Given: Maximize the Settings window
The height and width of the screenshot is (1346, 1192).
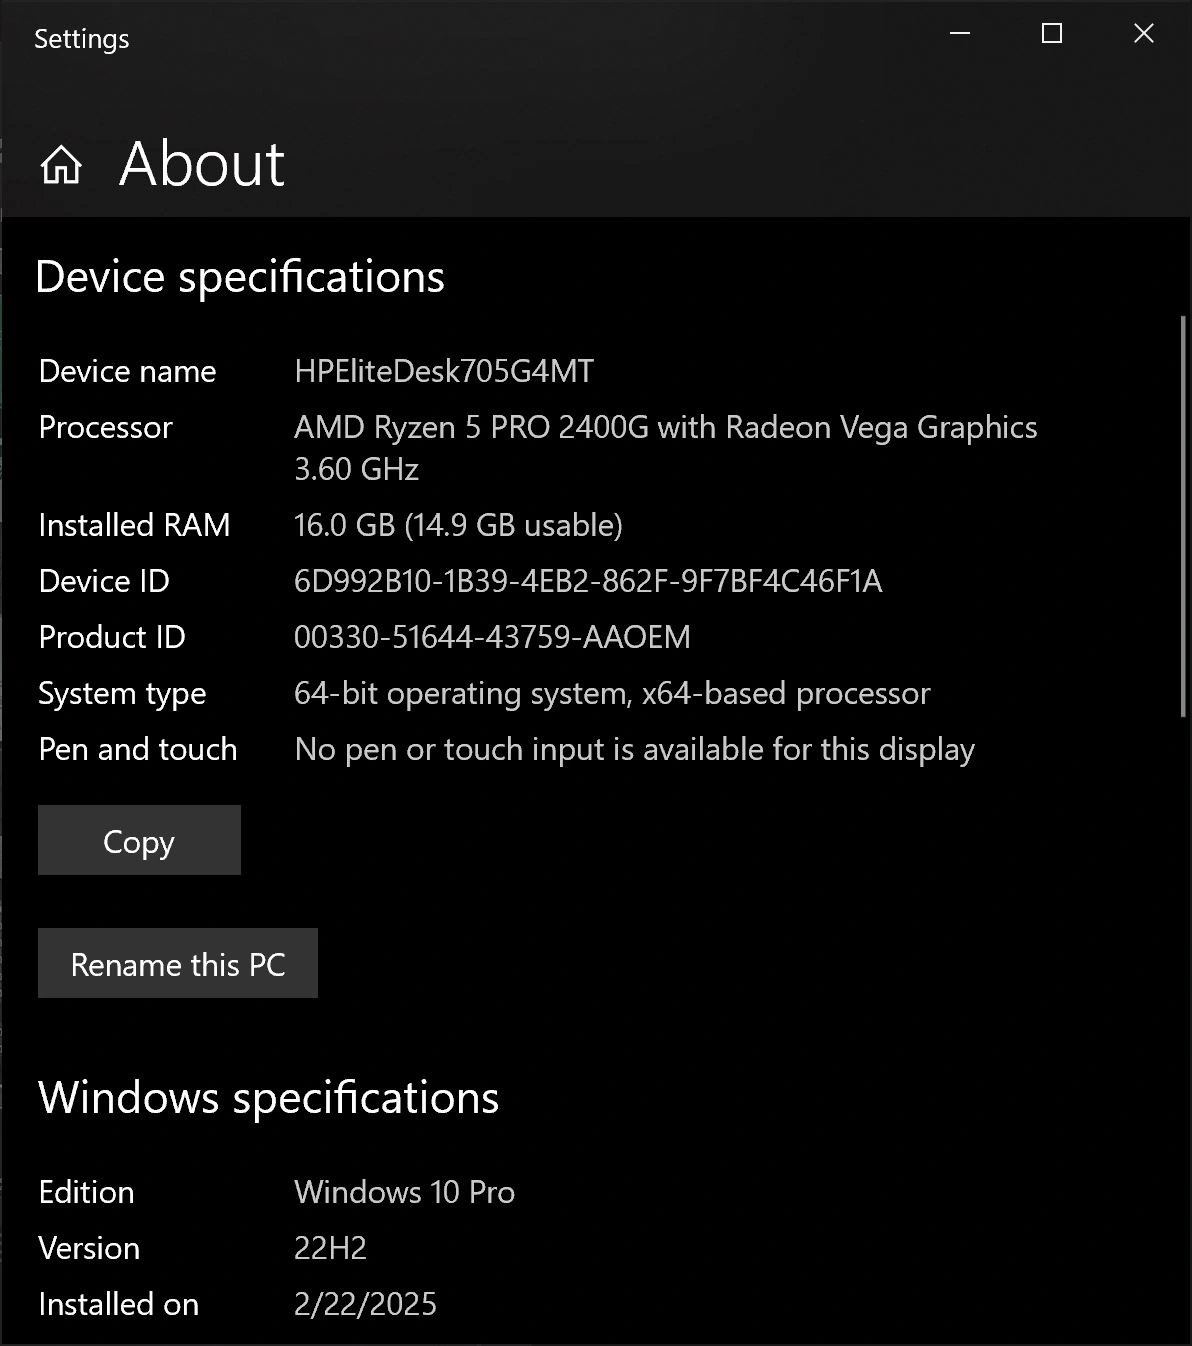Looking at the screenshot, I should point(1052,34).
